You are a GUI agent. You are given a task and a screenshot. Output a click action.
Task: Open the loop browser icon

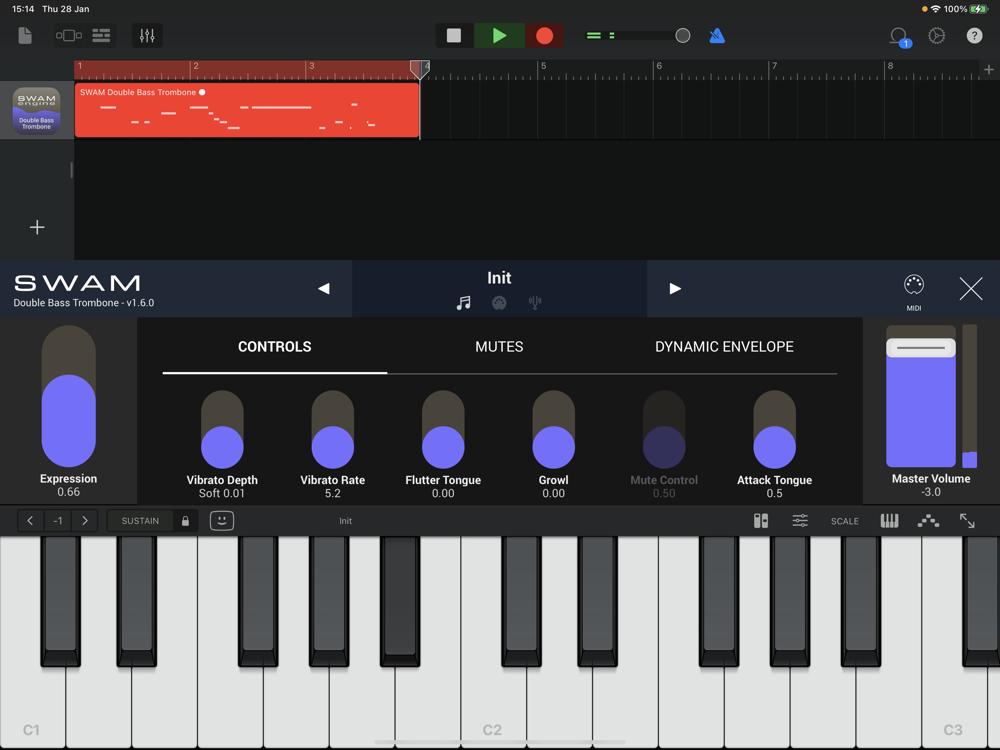pos(899,36)
